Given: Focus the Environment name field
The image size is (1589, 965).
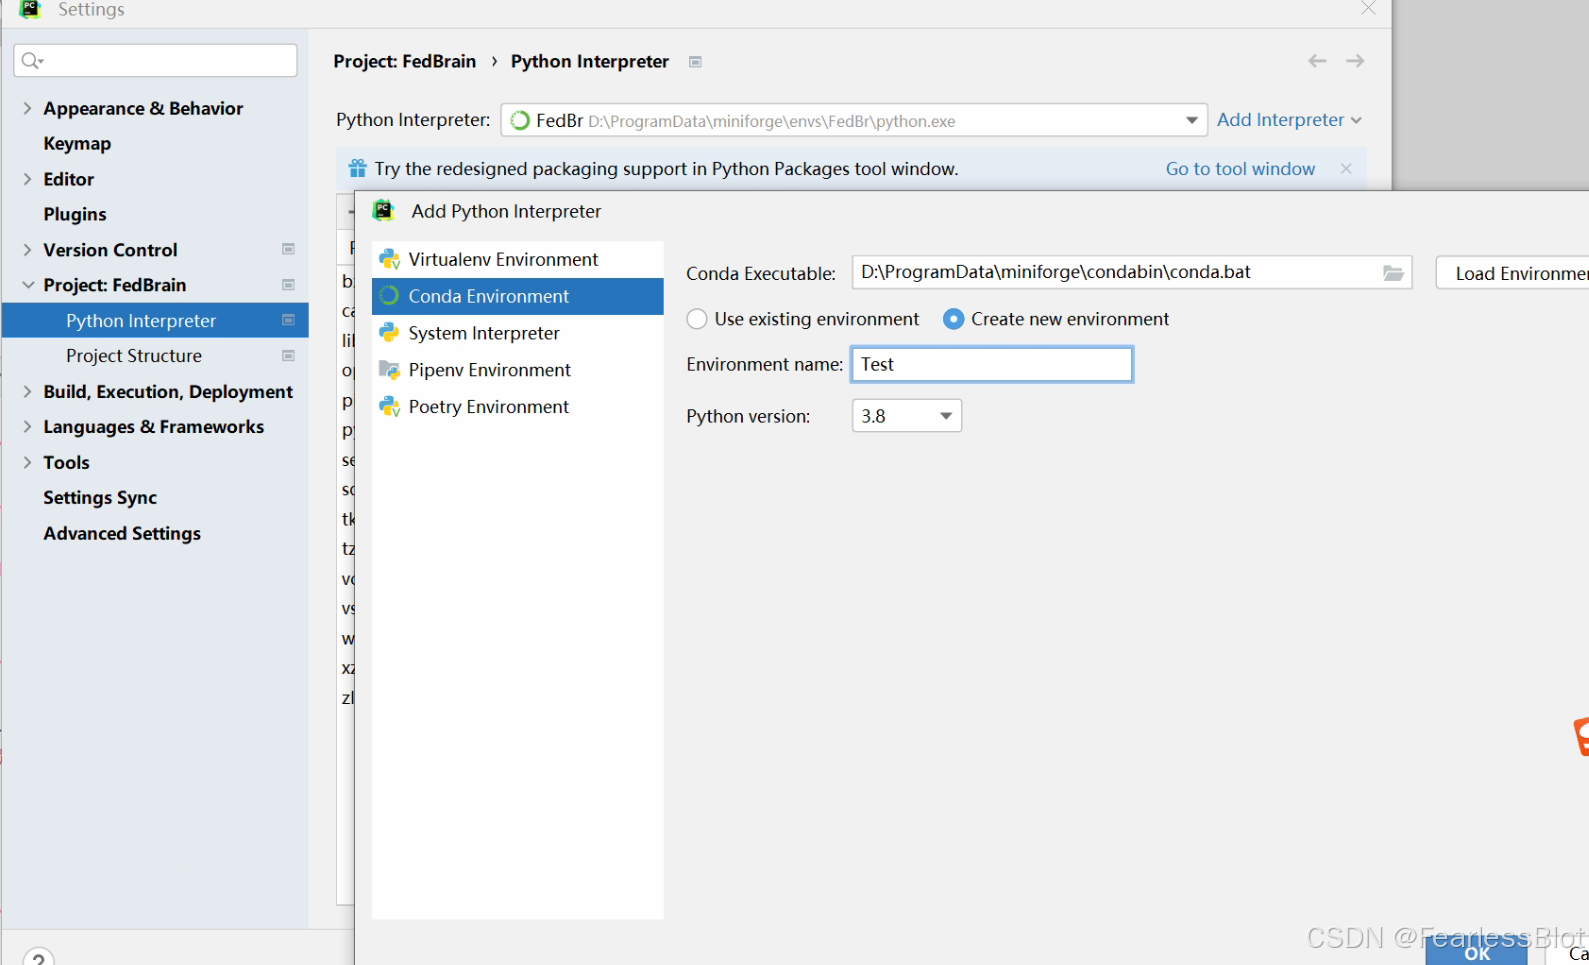Looking at the screenshot, I should click(x=992, y=364).
